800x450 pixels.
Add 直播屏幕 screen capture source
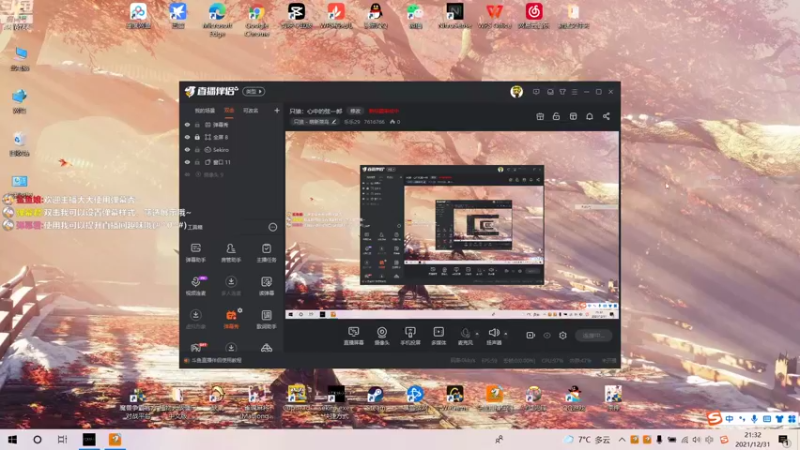point(354,336)
